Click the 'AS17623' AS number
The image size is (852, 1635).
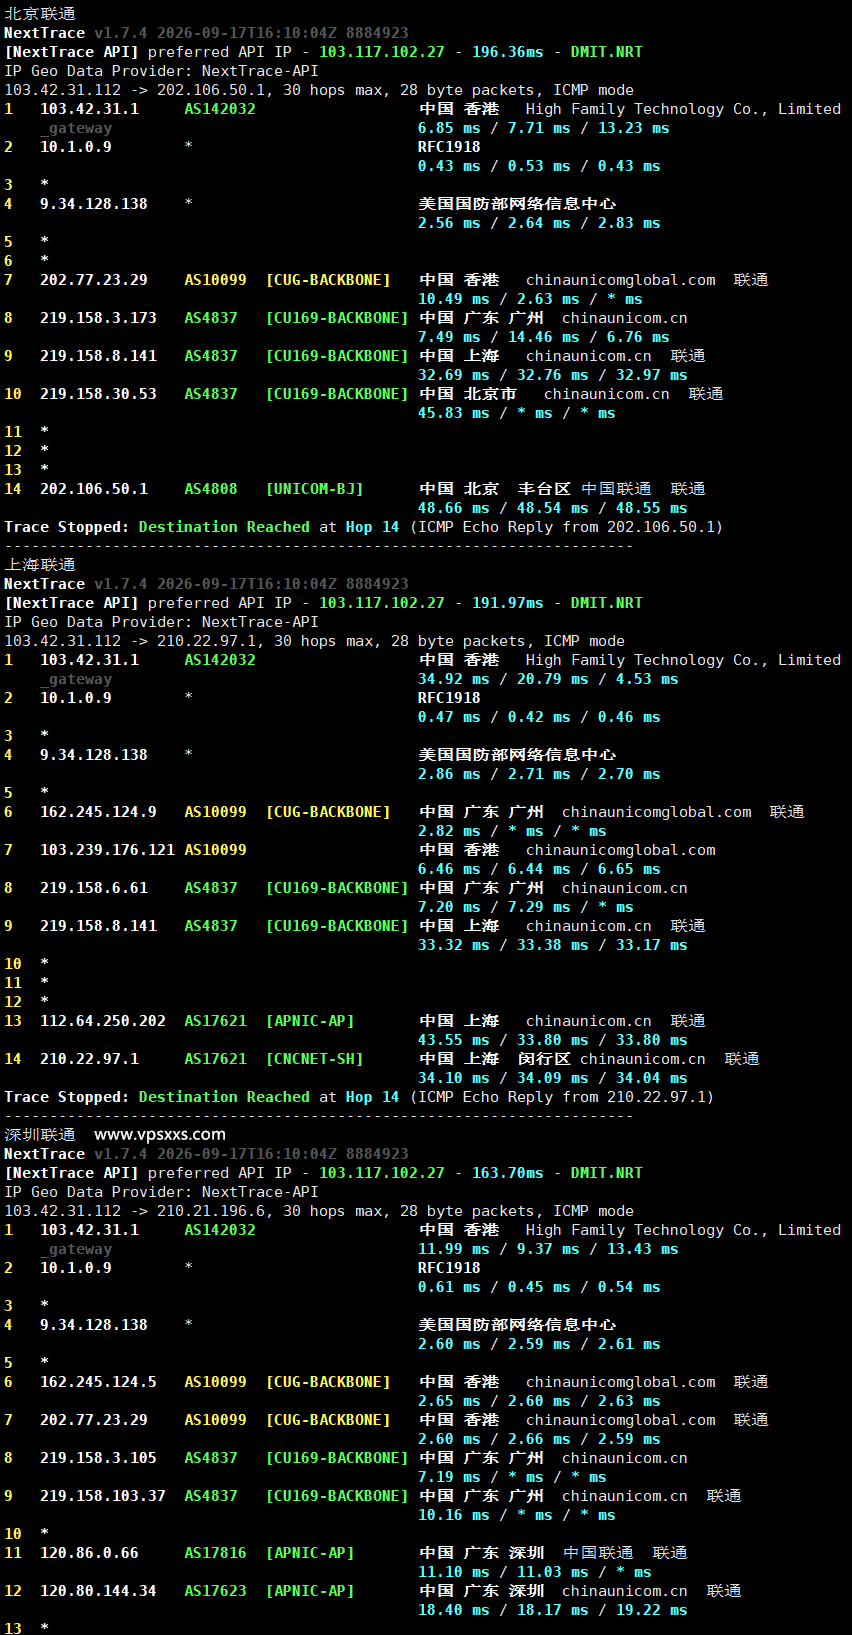[215, 1591]
